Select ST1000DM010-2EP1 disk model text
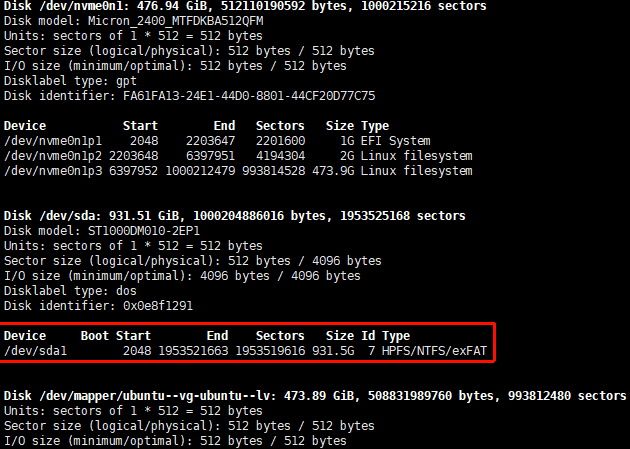 point(144,231)
